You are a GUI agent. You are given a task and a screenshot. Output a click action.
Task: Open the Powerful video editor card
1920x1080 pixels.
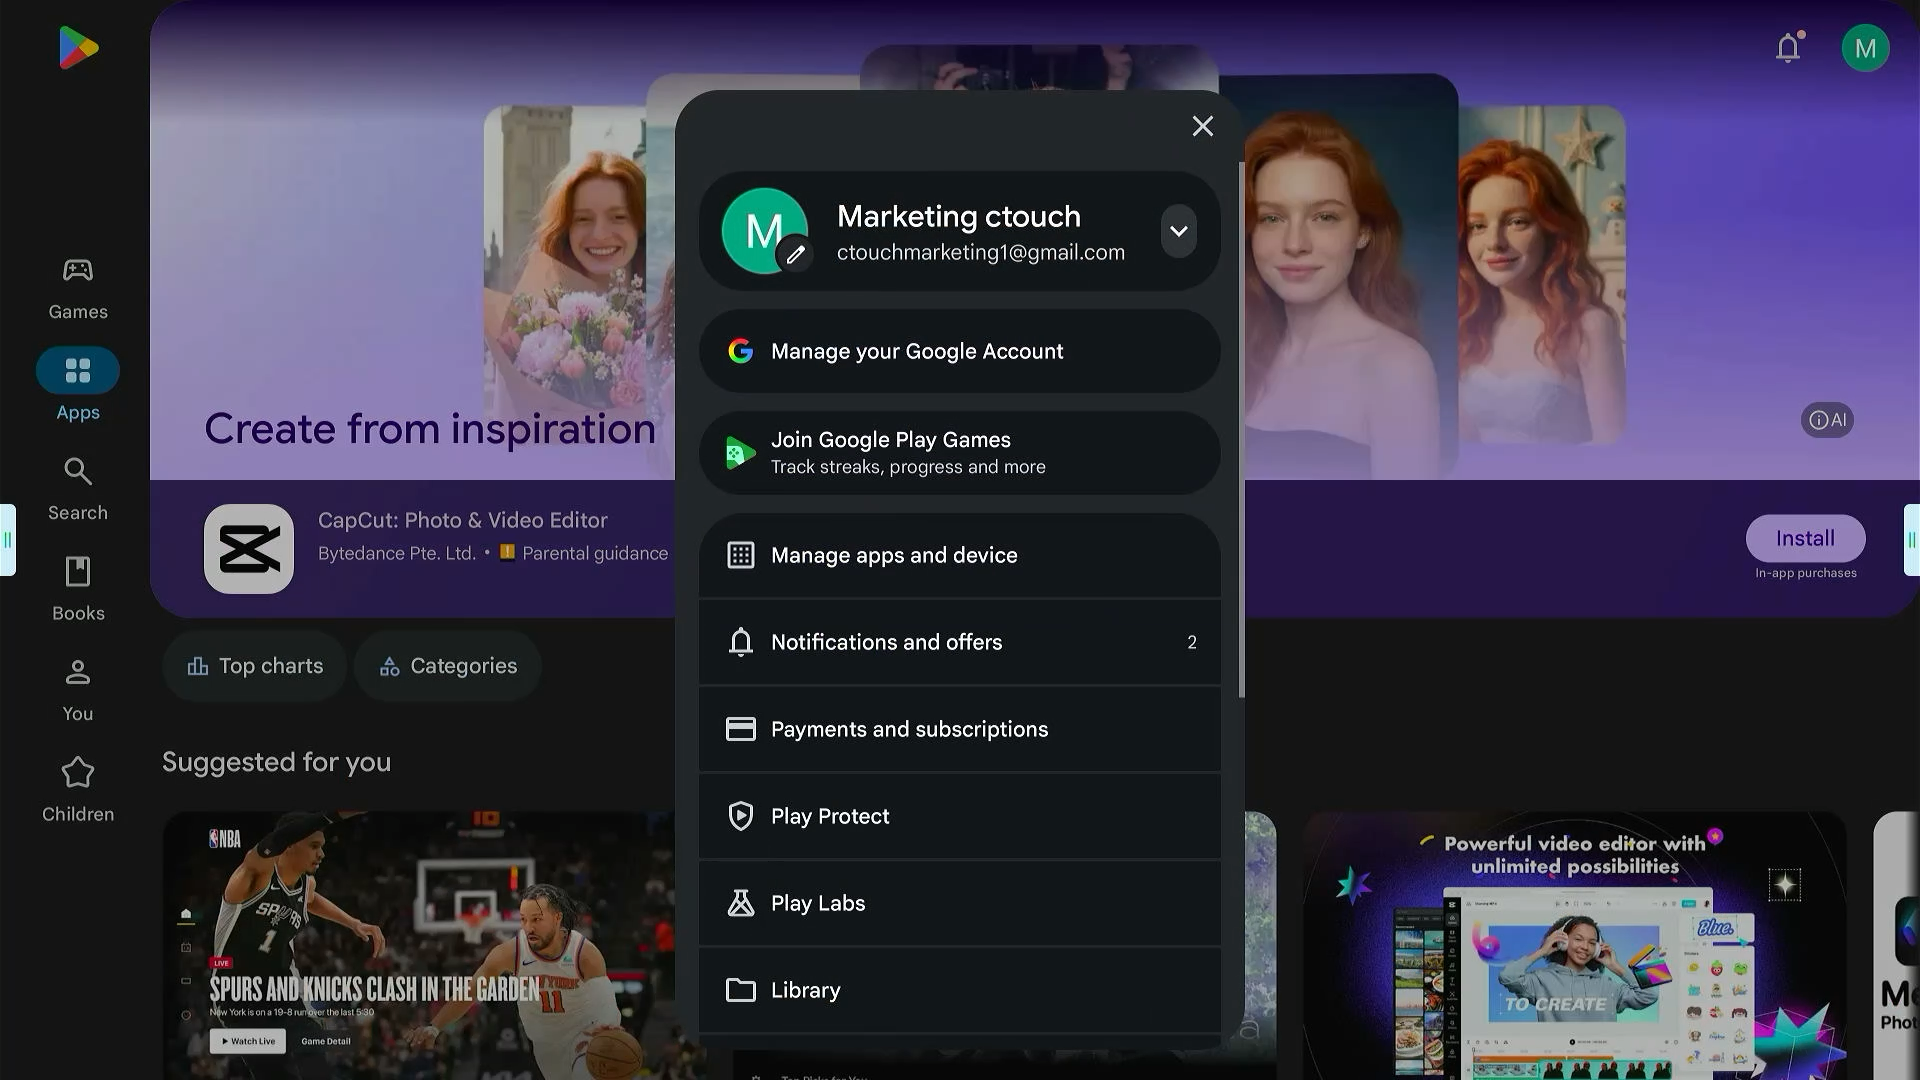tap(1575, 945)
